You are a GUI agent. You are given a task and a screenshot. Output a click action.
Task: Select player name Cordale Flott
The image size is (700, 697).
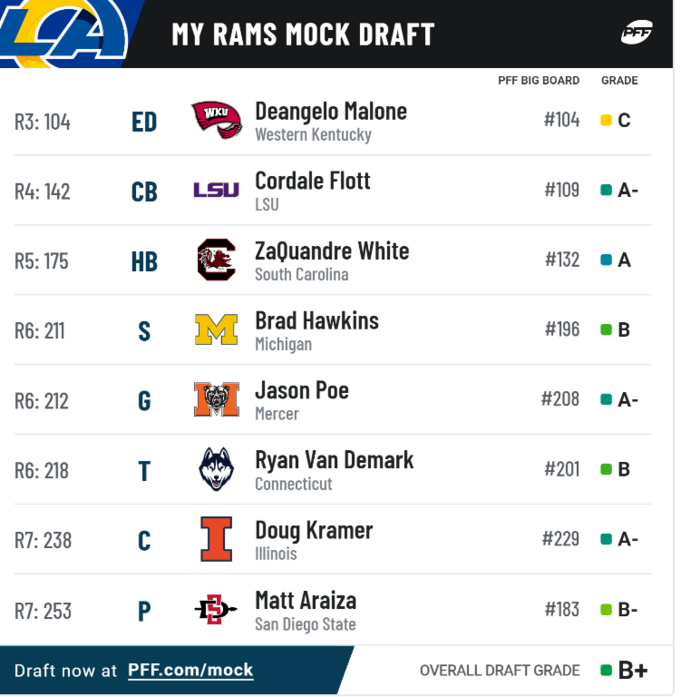pyautogui.click(x=312, y=181)
